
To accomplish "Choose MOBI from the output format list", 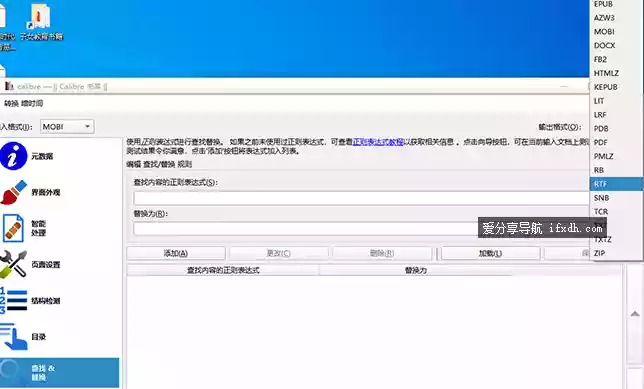I will click(x=616, y=32).
